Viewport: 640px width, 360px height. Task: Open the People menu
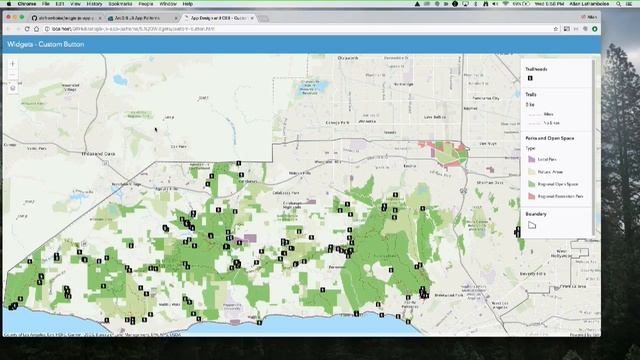[x=146, y=4]
